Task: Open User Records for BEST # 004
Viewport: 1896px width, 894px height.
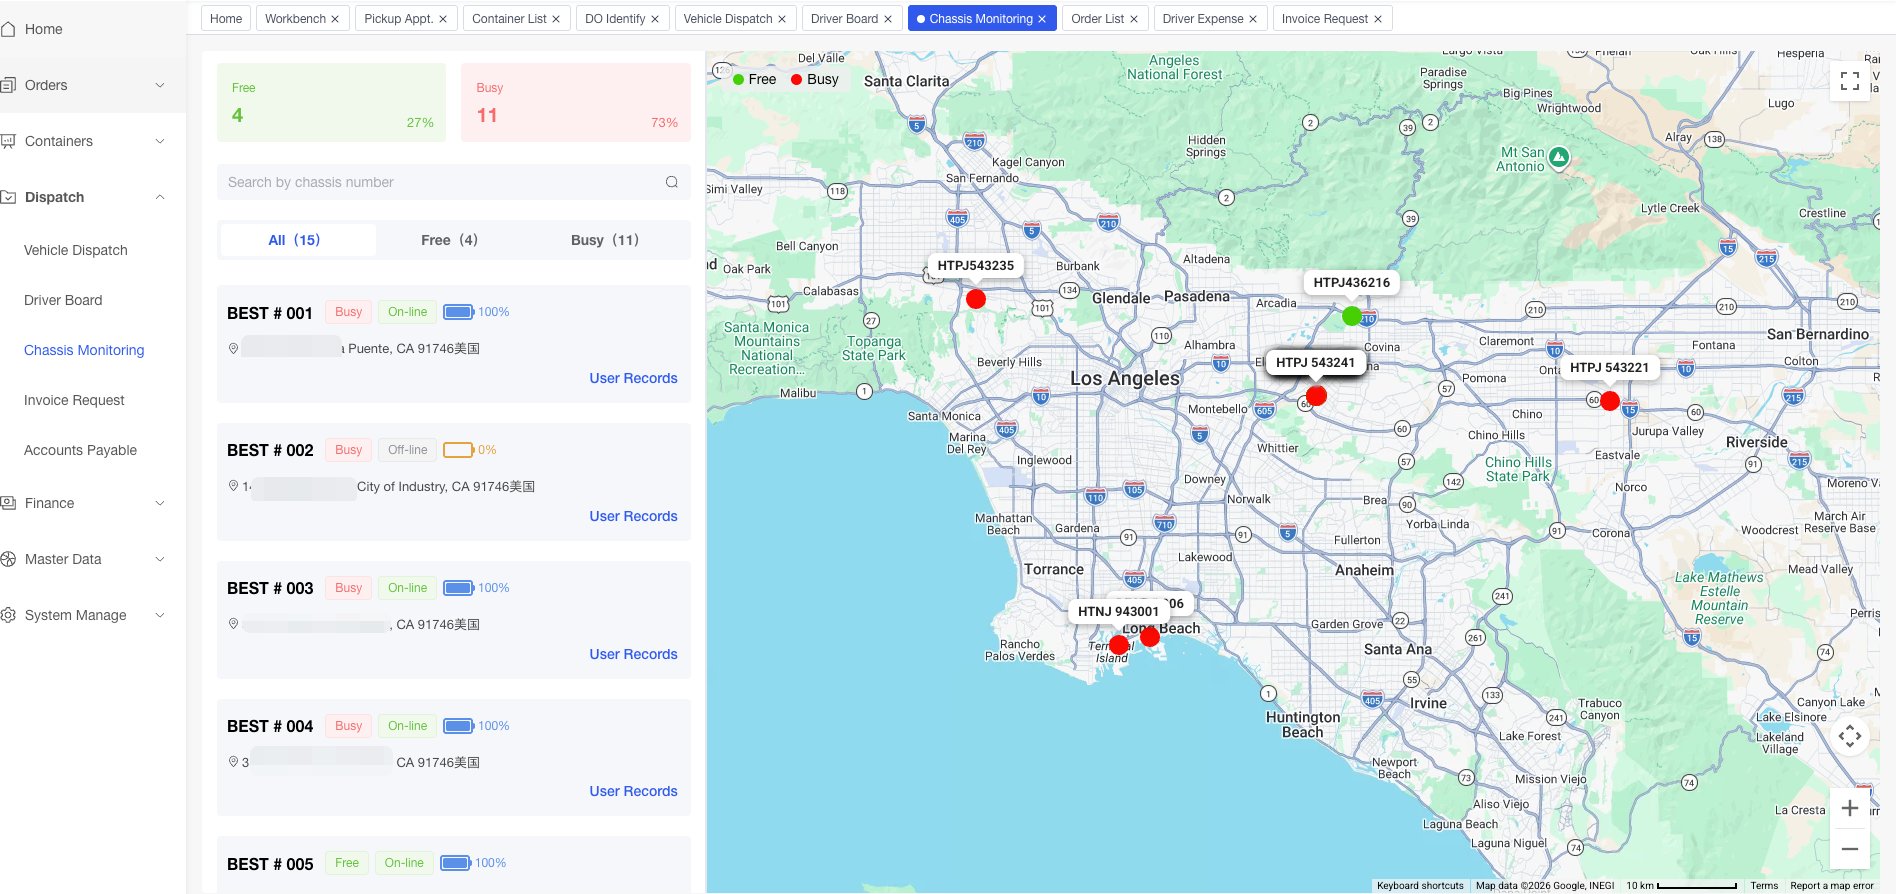Action: [x=633, y=791]
